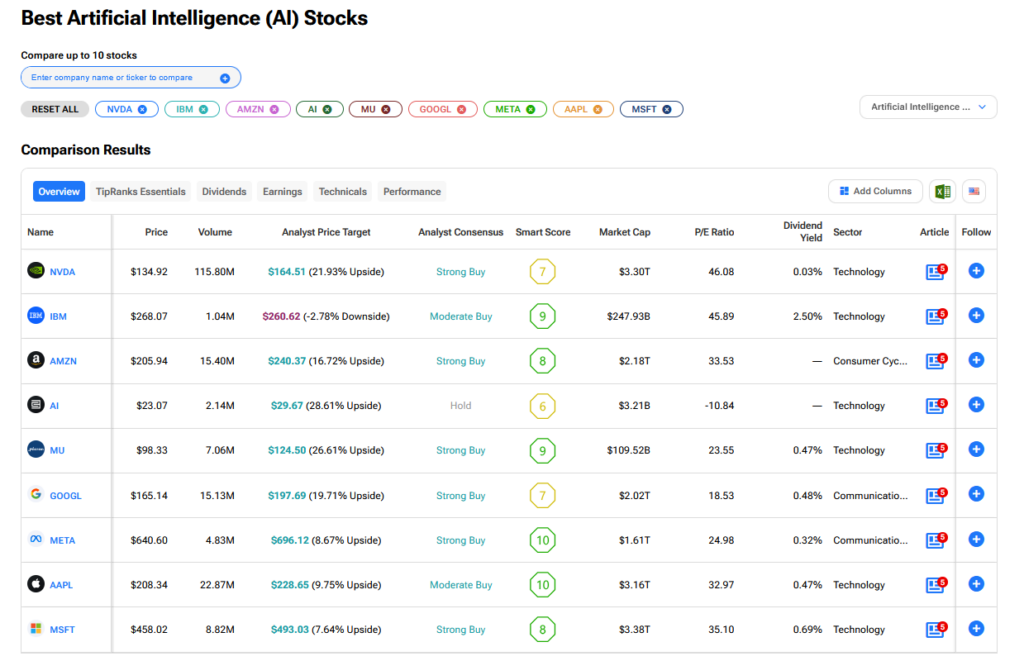Viewport: 1024px width, 661px height.
Task: Switch to the Overview tab
Action: (x=59, y=191)
